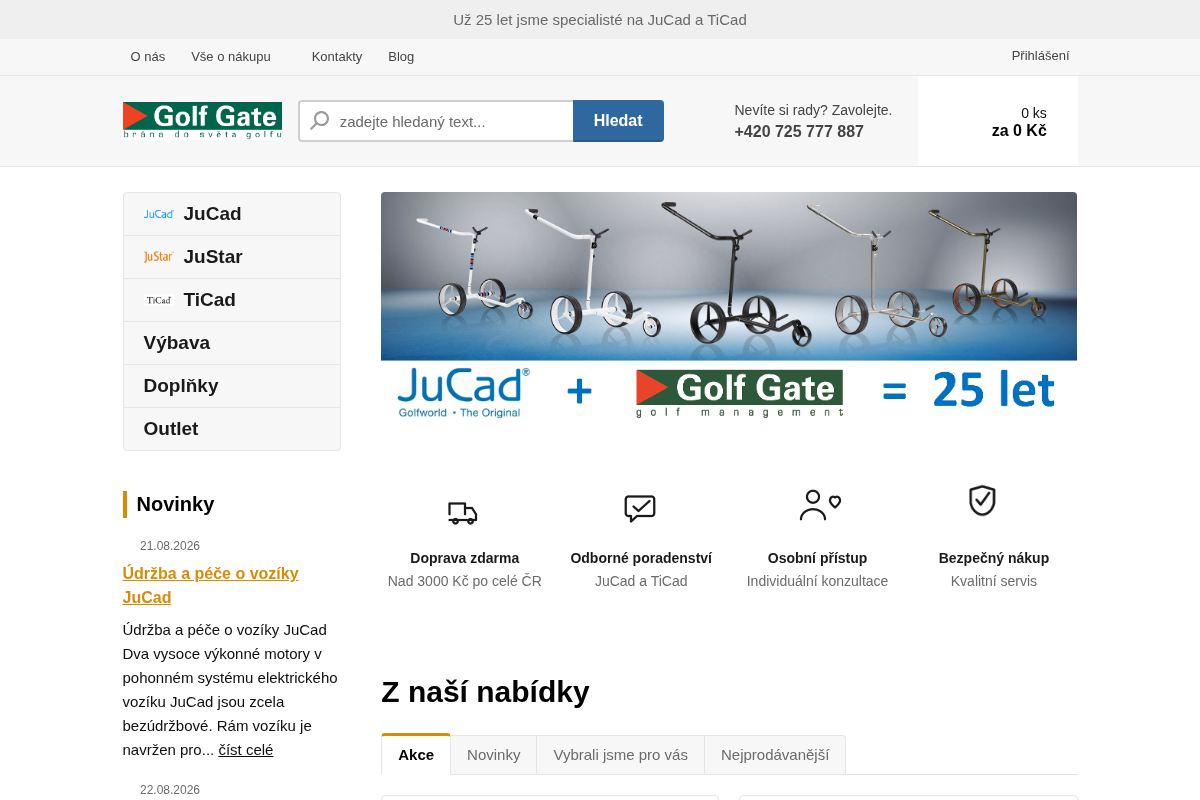Image resolution: width=1200 pixels, height=800 pixels.
Task: Click číst celé link
Action: point(246,750)
